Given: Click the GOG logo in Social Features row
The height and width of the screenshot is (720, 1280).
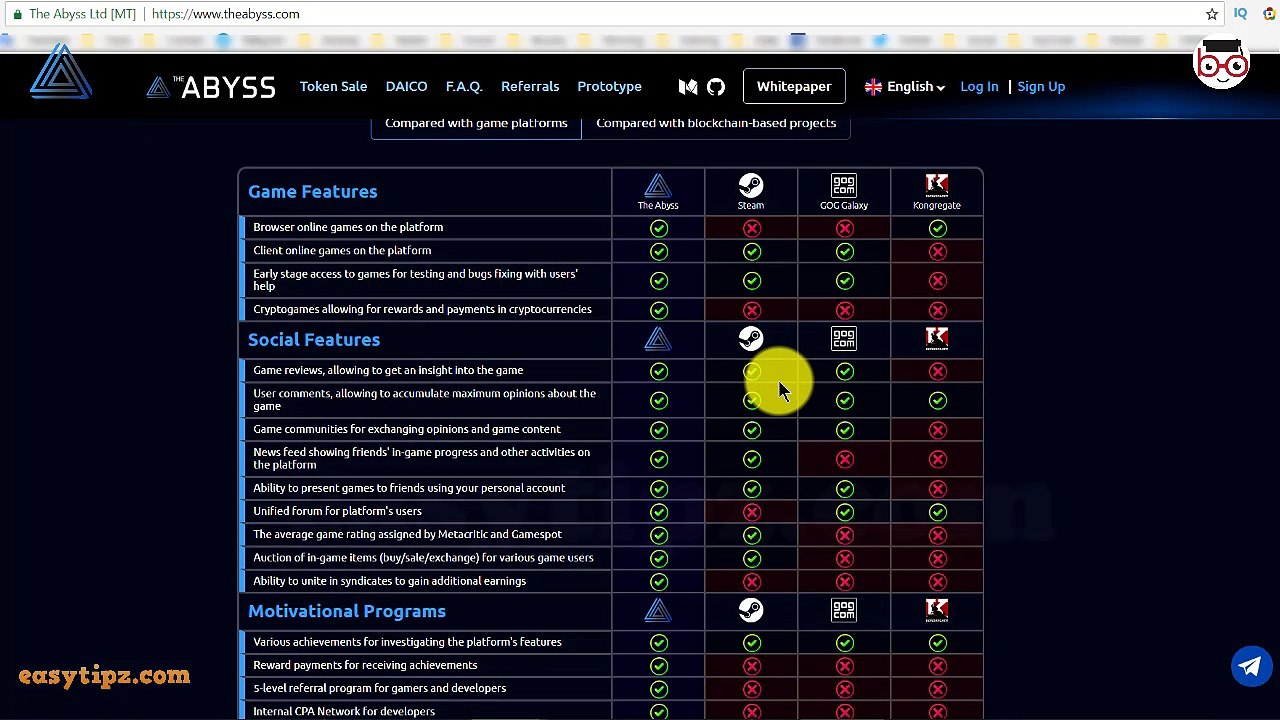Looking at the screenshot, I should pyautogui.click(x=844, y=339).
